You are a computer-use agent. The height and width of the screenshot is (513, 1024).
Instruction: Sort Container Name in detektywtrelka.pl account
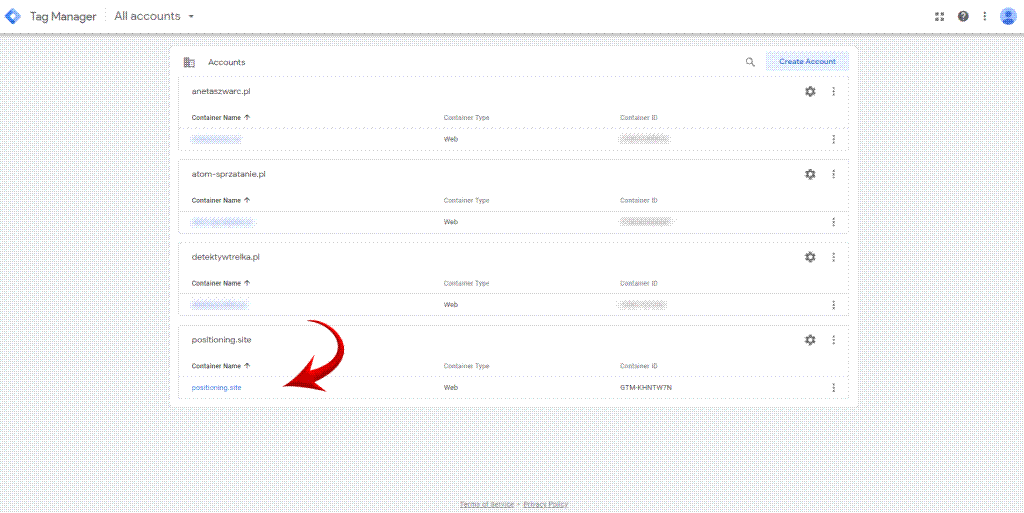click(x=221, y=283)
